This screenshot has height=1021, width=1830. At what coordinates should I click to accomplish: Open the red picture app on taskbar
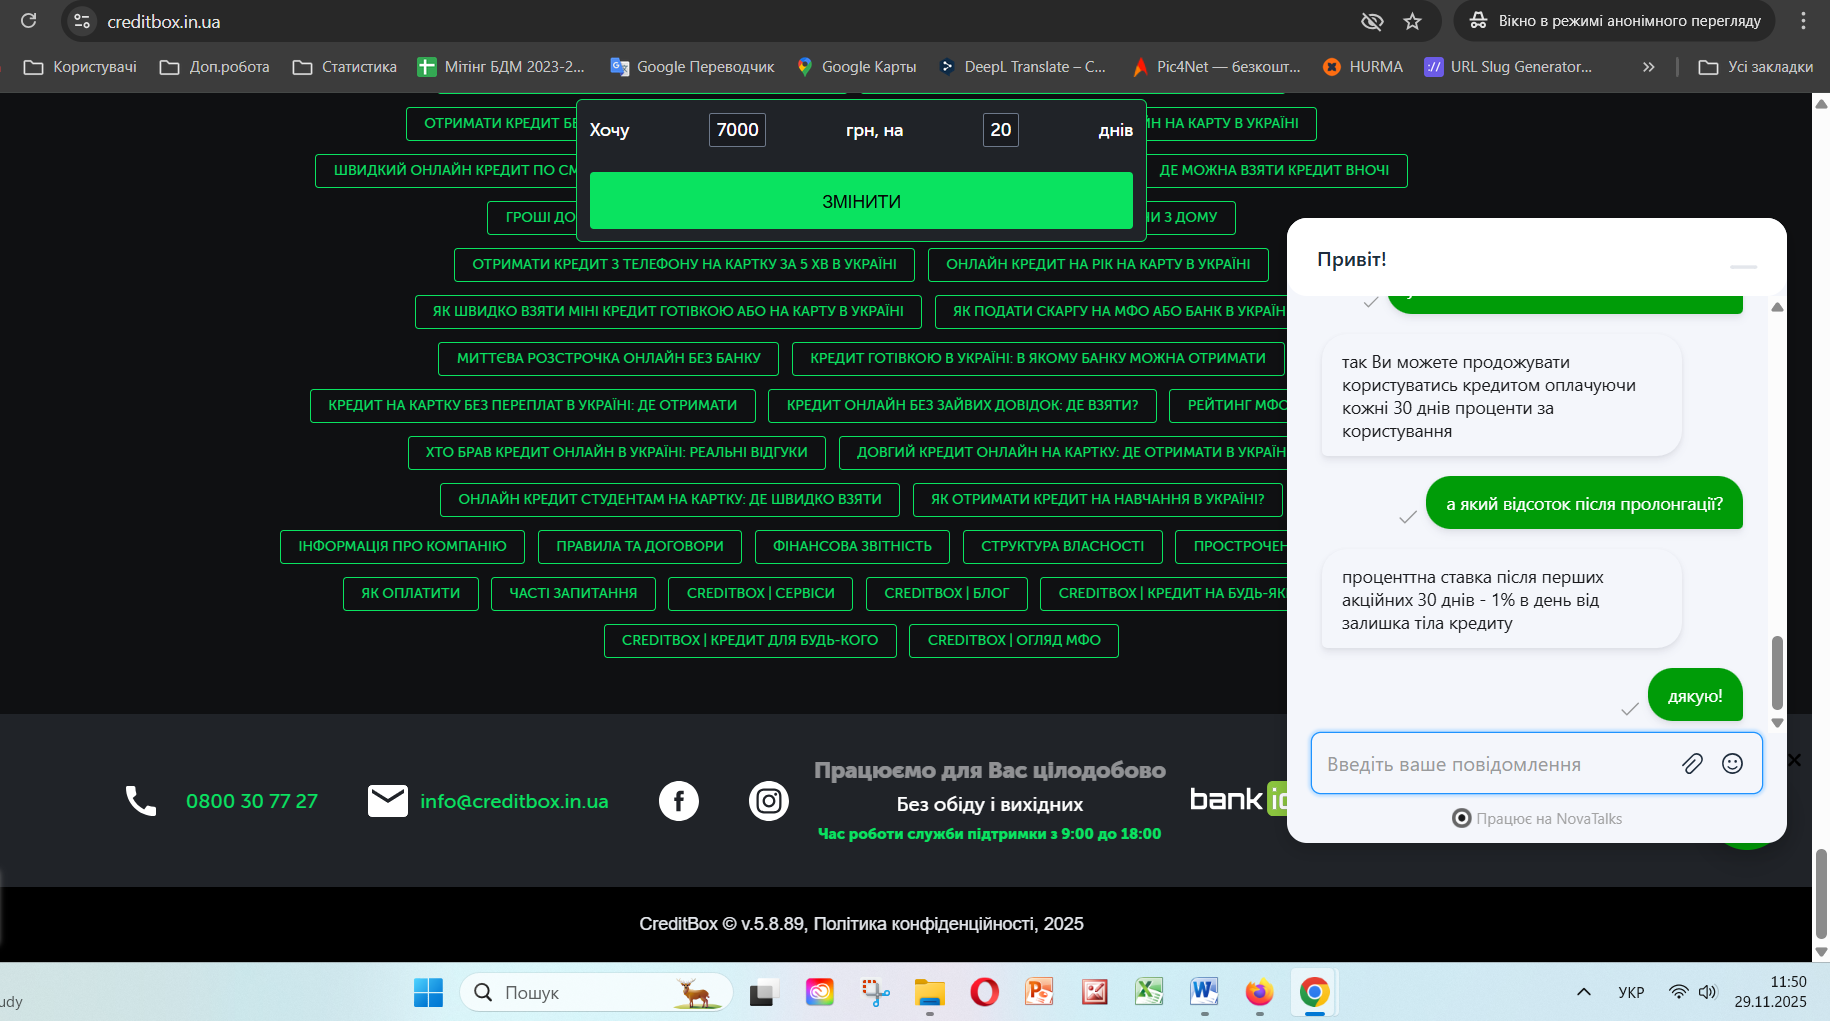[1095, 992]
